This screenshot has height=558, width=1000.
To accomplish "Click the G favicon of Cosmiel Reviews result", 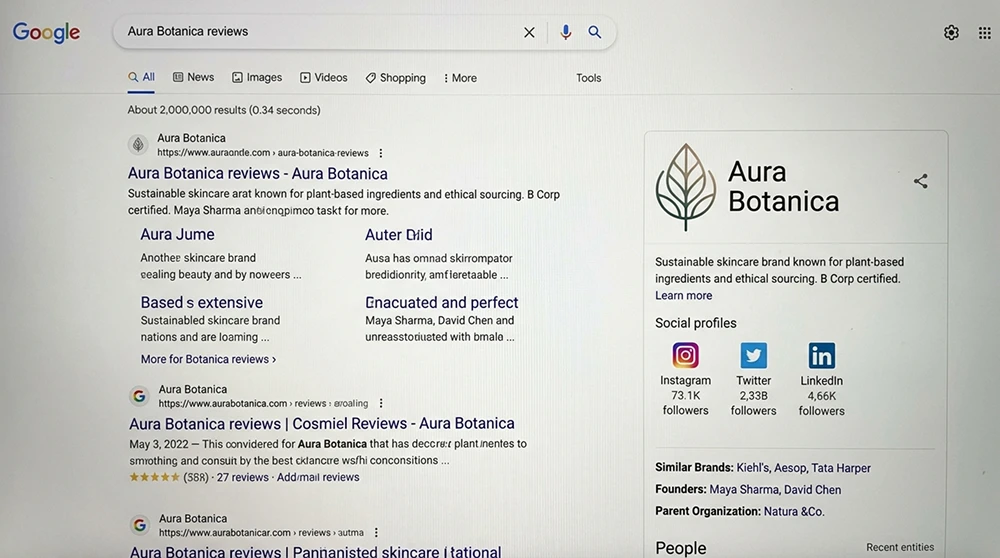I will [139, 396].
